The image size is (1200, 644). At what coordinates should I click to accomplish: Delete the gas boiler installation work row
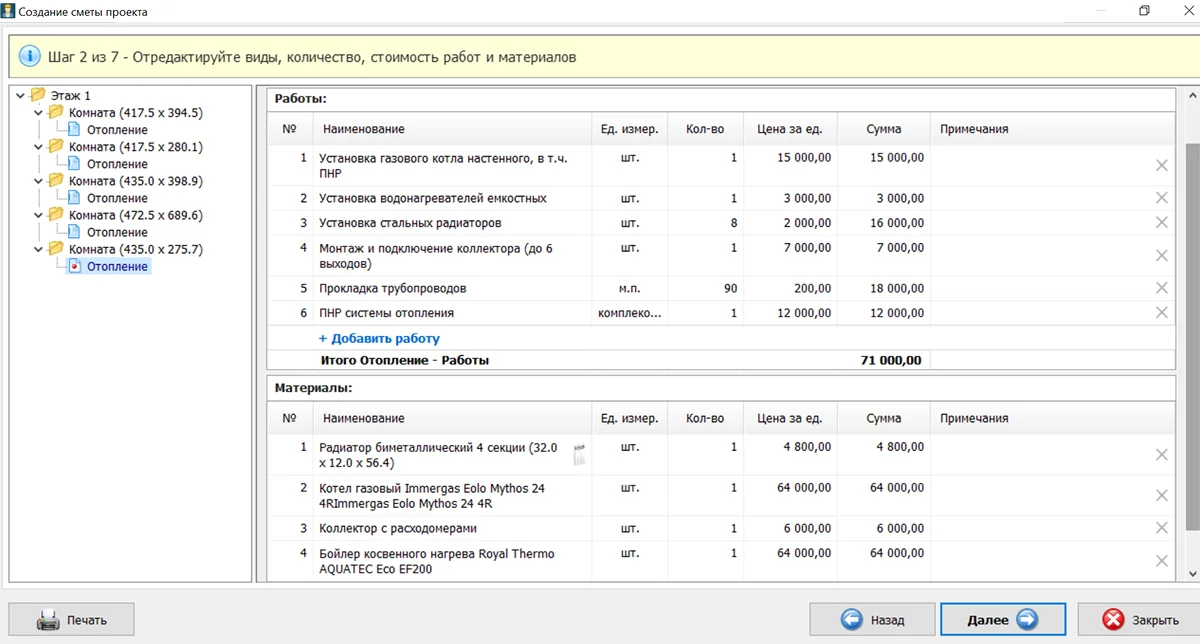click(x=1161, y=166)
